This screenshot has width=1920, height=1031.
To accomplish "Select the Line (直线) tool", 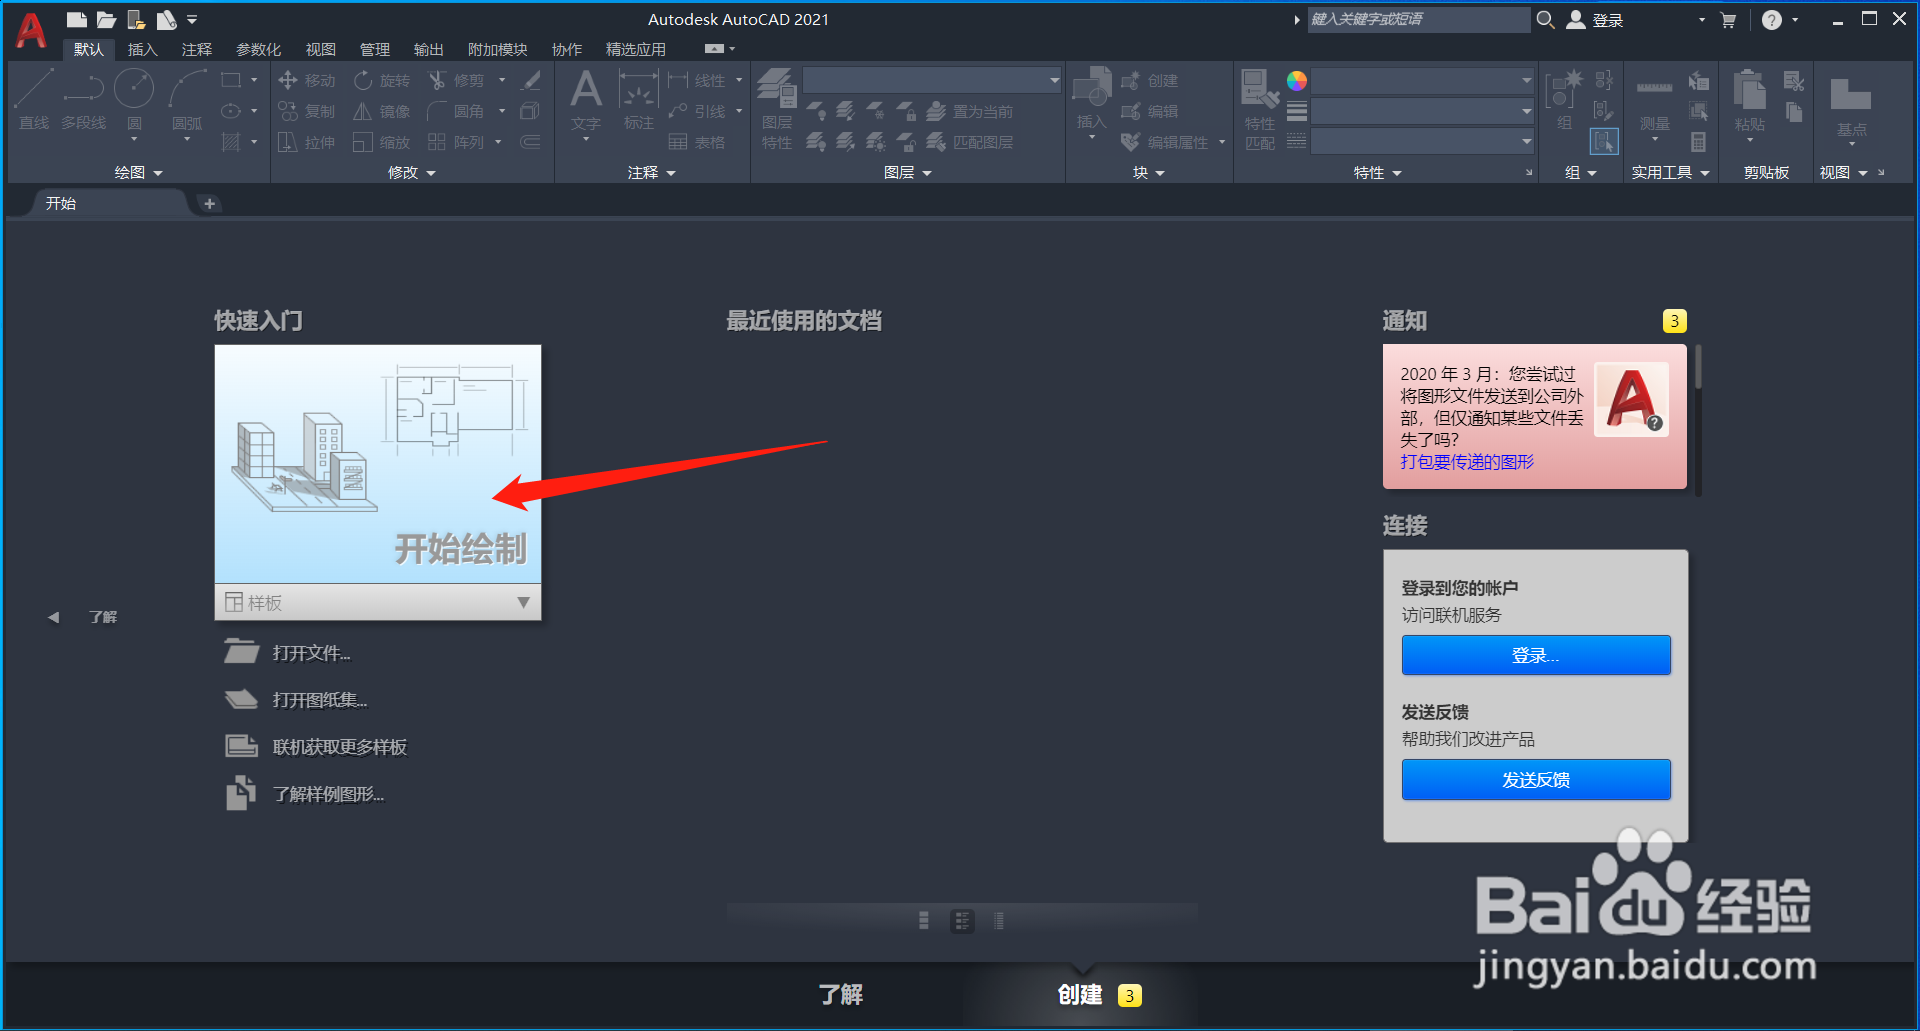I will pyautogui.click(x=33, y=100).
